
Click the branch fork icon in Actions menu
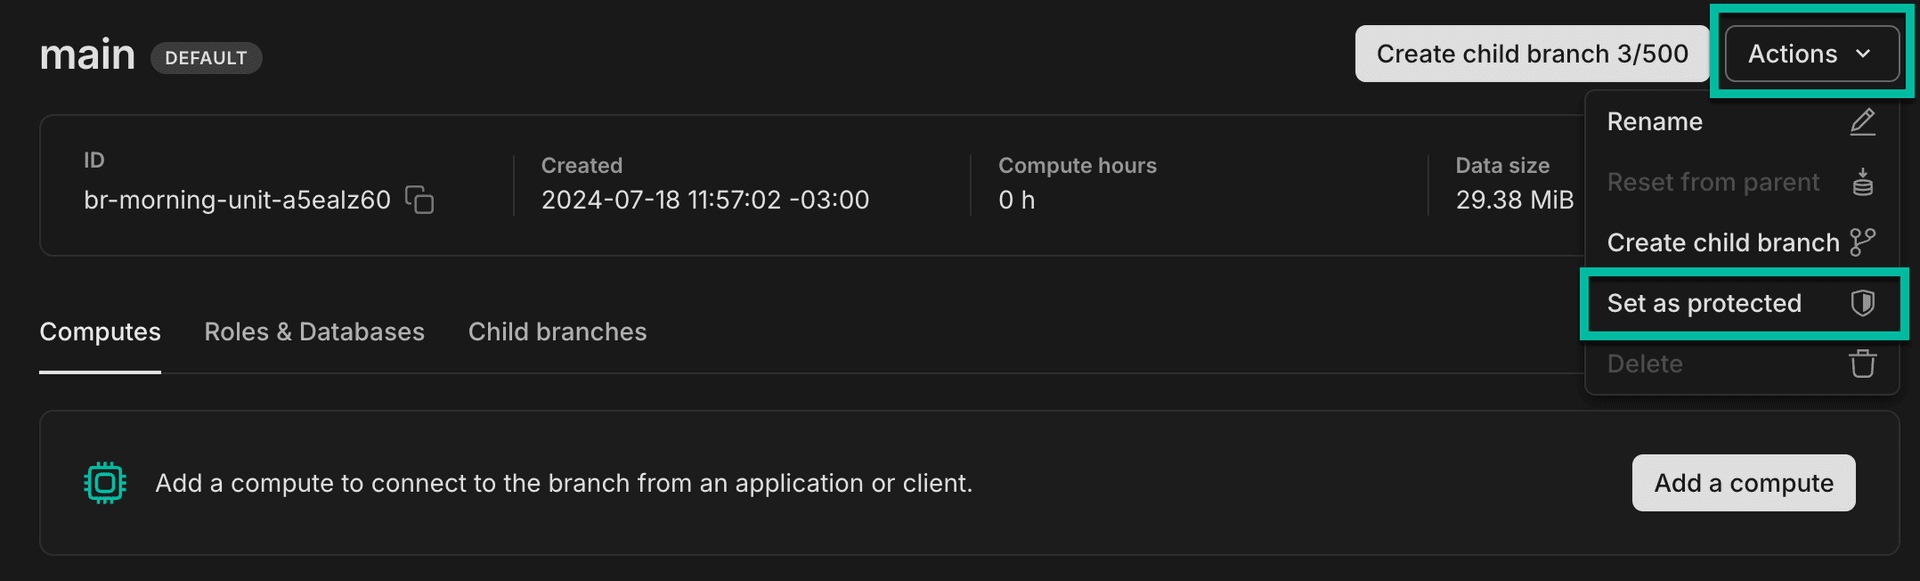point(1862,242)
